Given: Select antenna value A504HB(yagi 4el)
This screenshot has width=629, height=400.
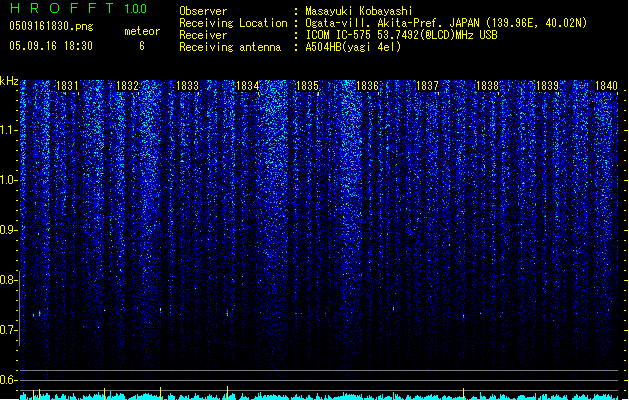Looking at the screenshot, I should click(x=353, y=47).
